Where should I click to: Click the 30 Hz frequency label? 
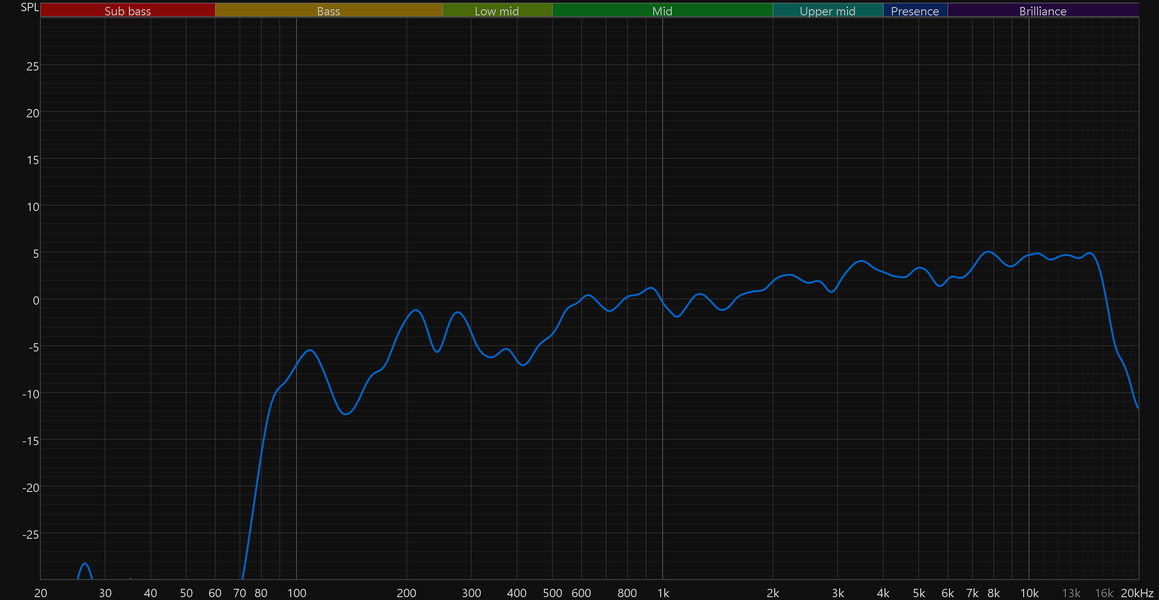click(105, 593)
